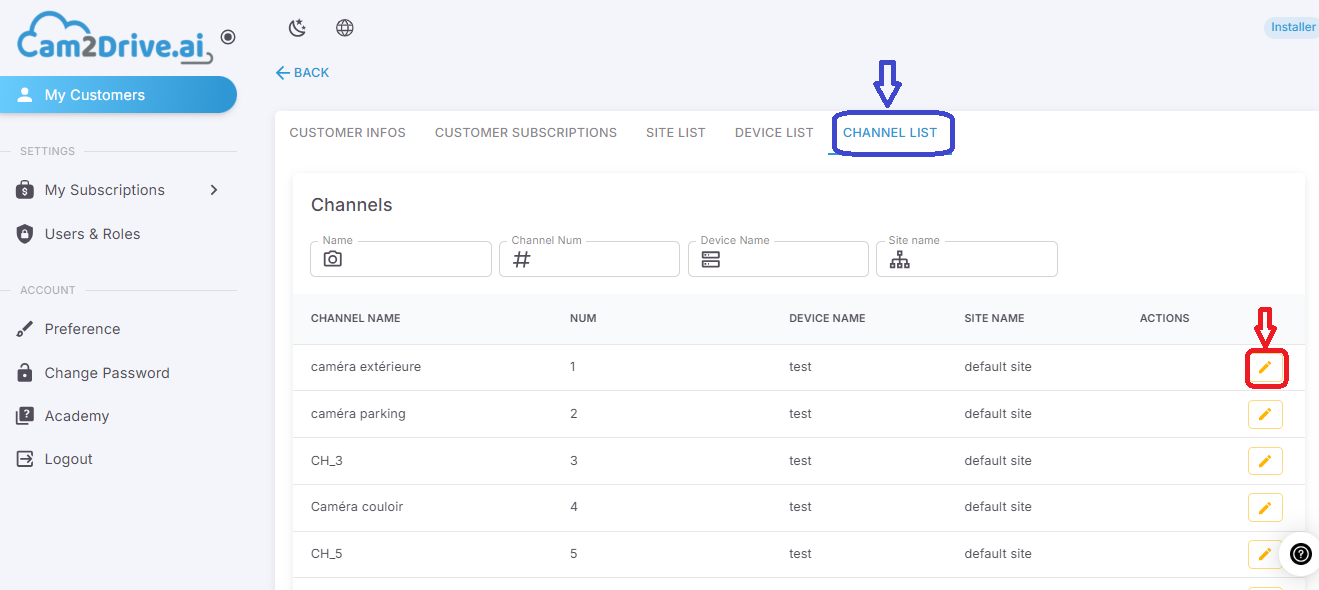Open the Site List tab
The height and width of the screenshot is (590, 1319).
pos(676,133)
